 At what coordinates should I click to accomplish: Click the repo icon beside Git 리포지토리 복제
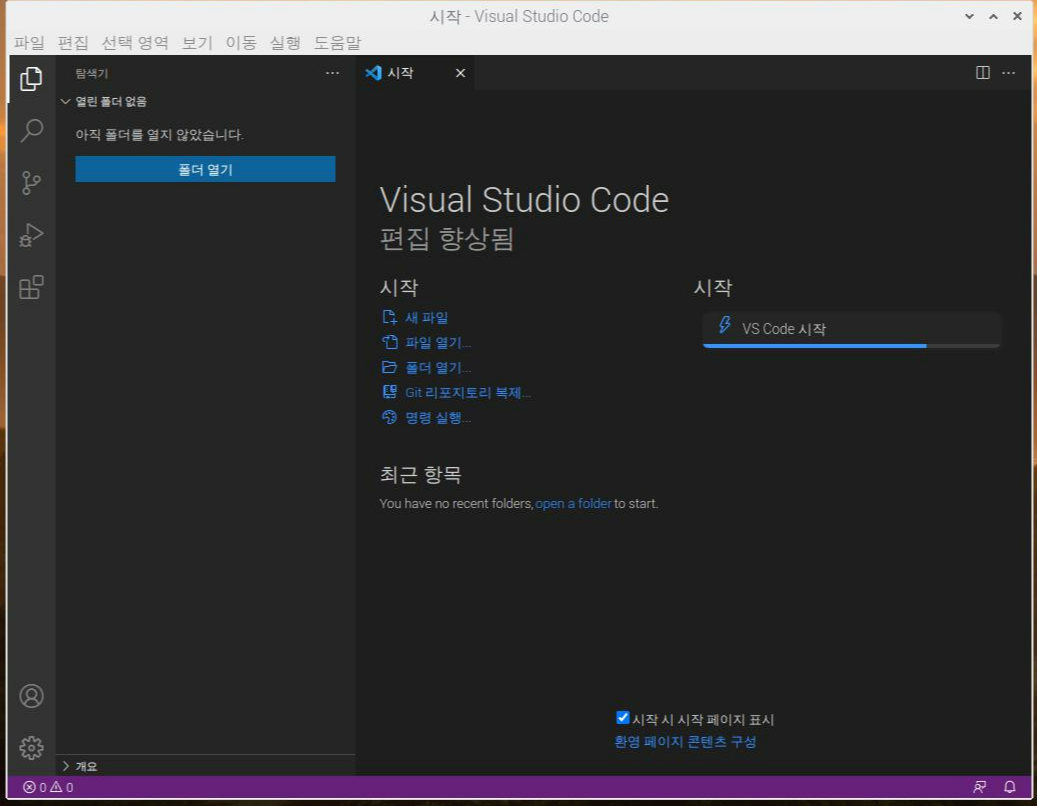[x=390, y=392]
